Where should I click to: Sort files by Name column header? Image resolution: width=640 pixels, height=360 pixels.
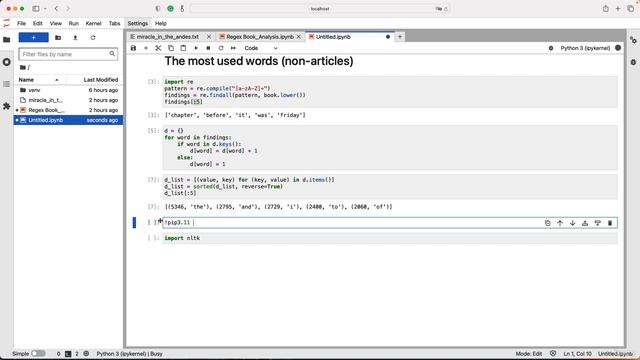coord(40,80)
